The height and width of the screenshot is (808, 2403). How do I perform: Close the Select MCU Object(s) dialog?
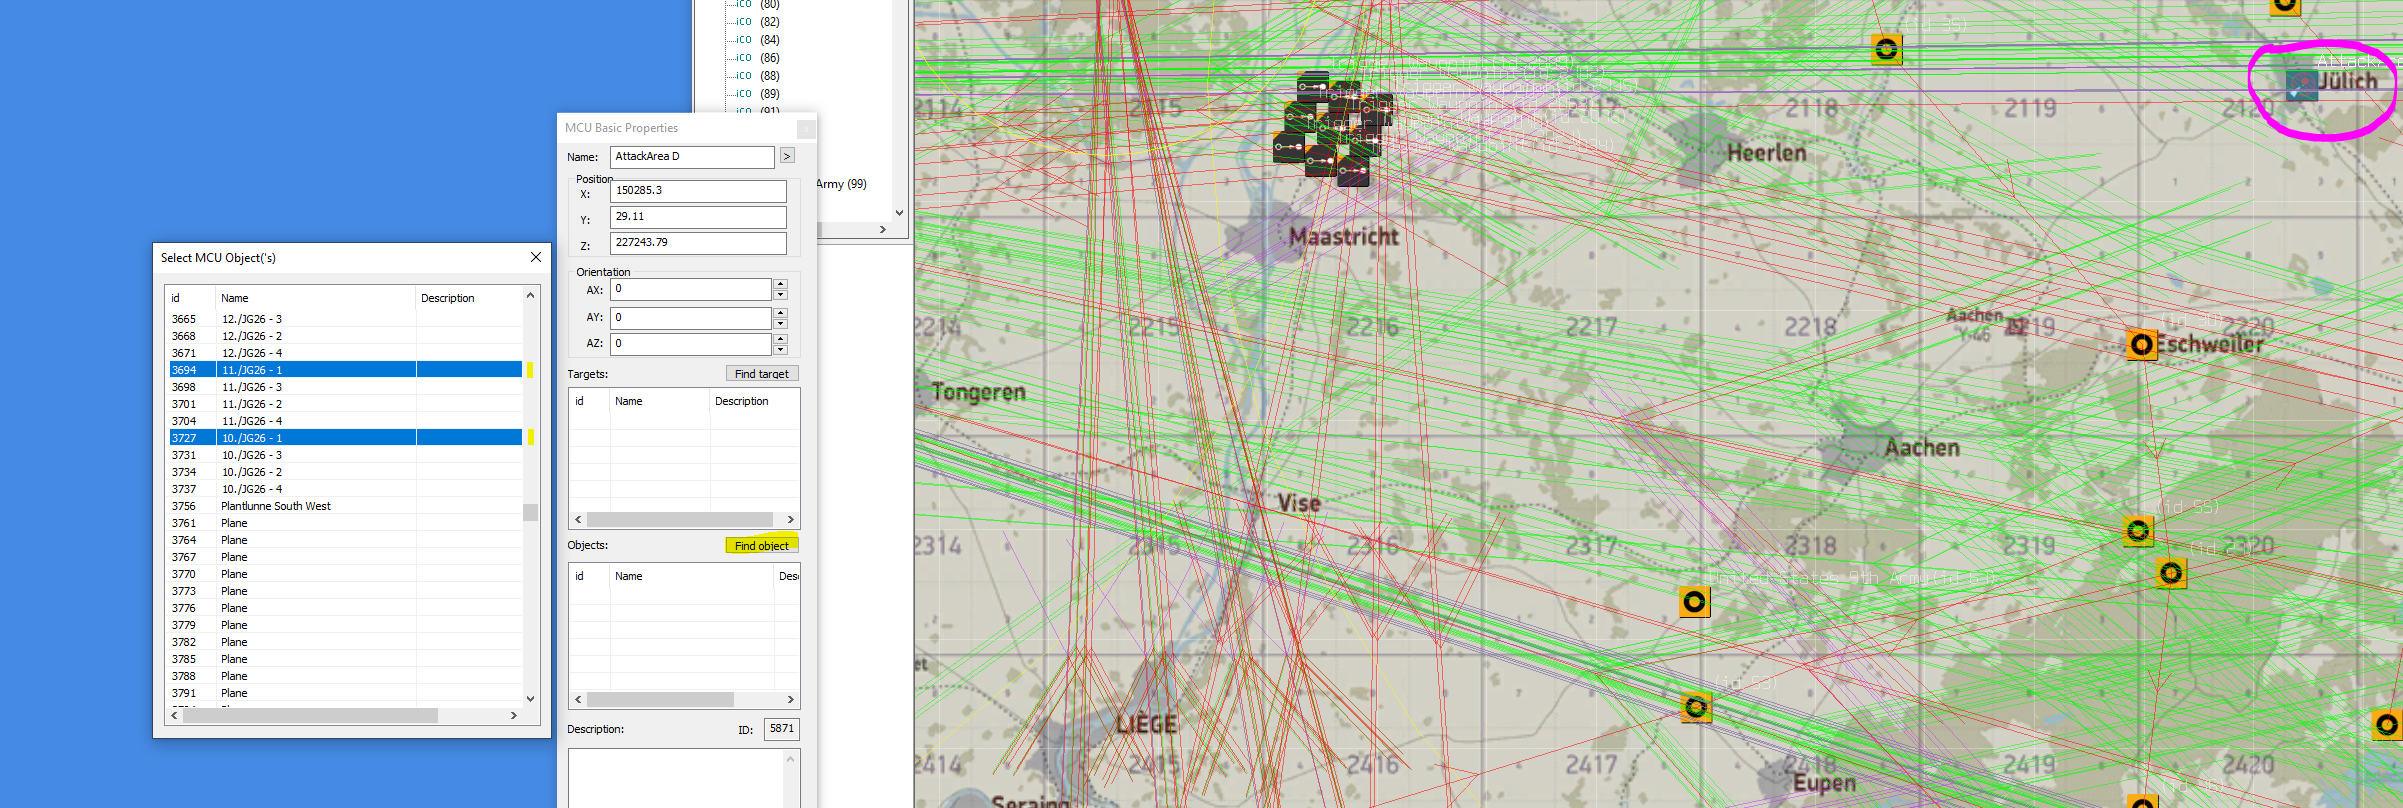536,257
